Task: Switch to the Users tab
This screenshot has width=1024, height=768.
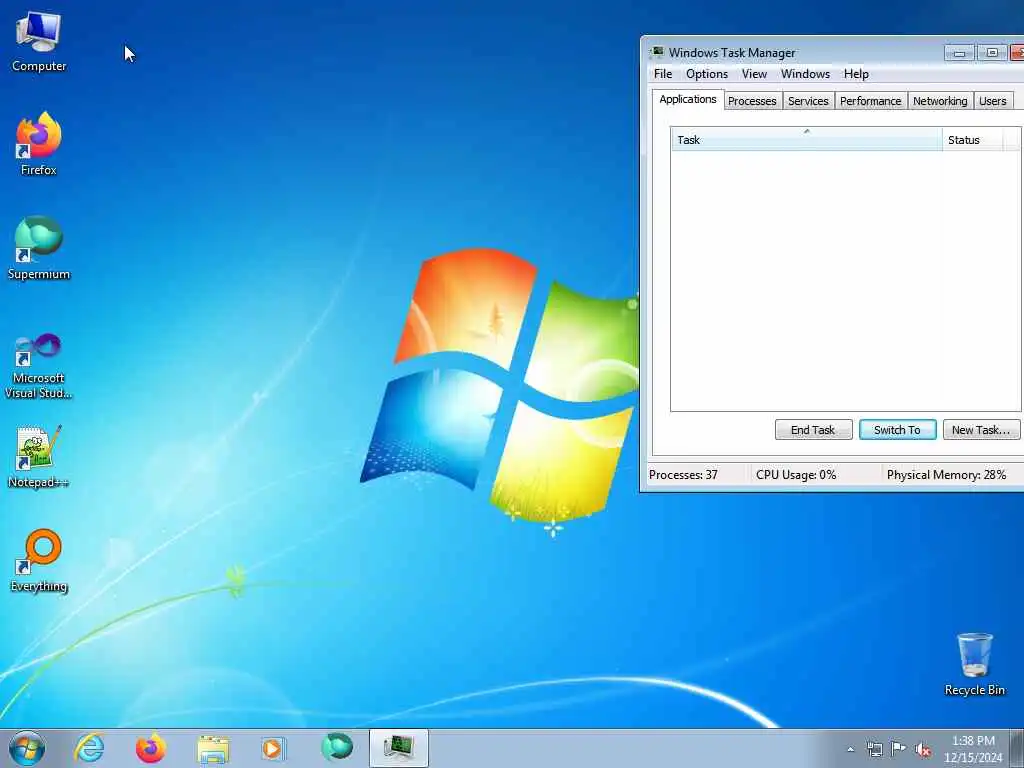Action: point(993,101)
